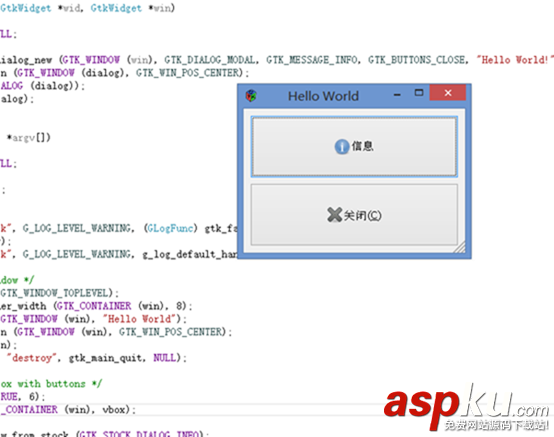Click the window resize grip corner

(x=460, y=248)
